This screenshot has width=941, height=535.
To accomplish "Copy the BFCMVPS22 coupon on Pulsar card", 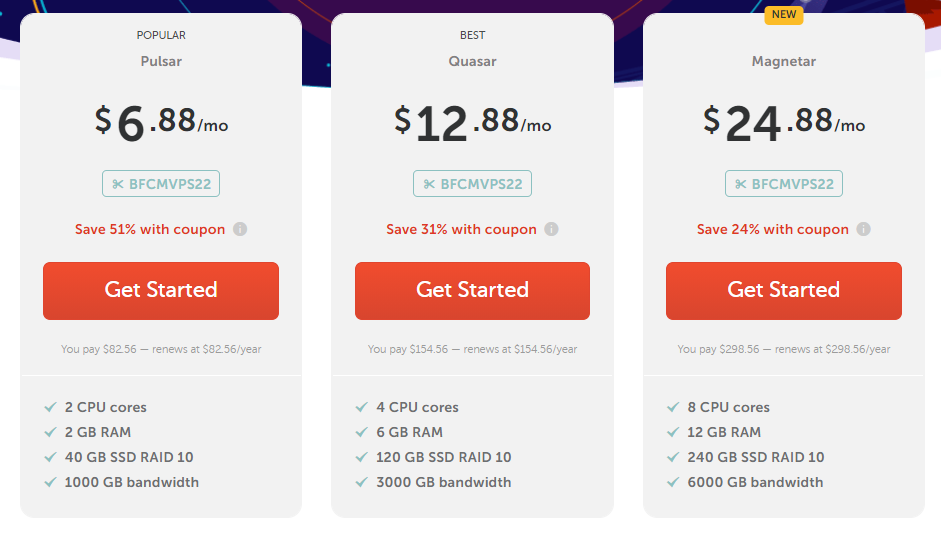I will (x=161, y=184).
